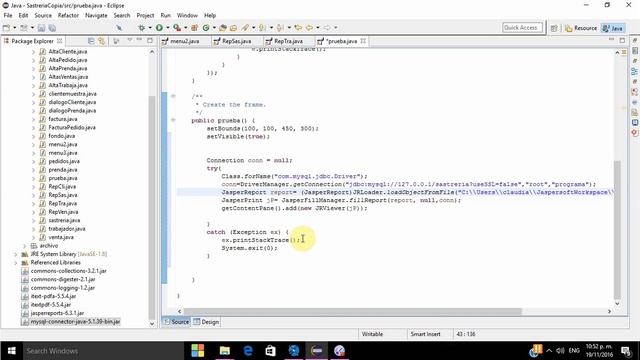
Task: Open Package Explorer View Menu triangle
Action: pyautogui.click(x=129, y=40)
